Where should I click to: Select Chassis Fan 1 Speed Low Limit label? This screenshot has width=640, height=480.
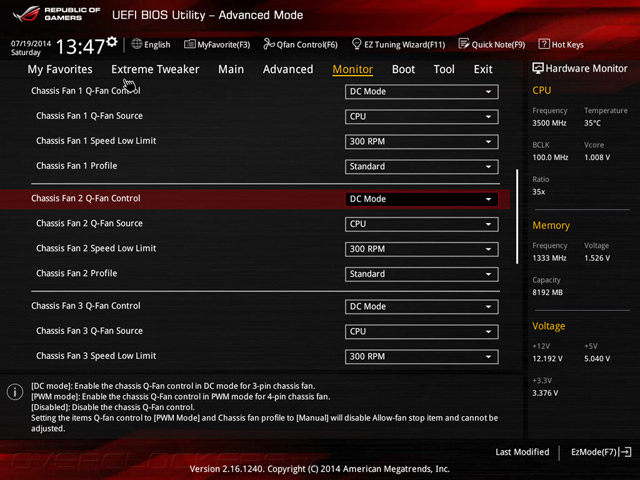click(96, 141)
